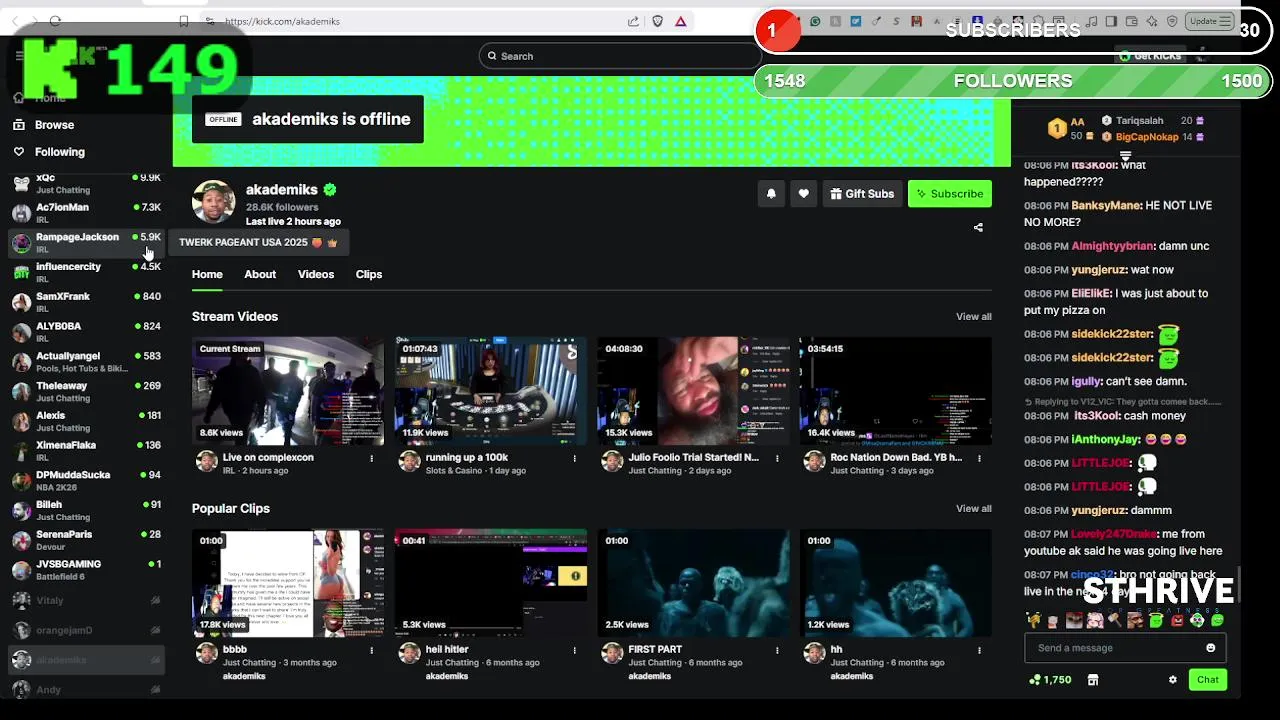
Task: Open options menu for hh clip
Action: 979,650
